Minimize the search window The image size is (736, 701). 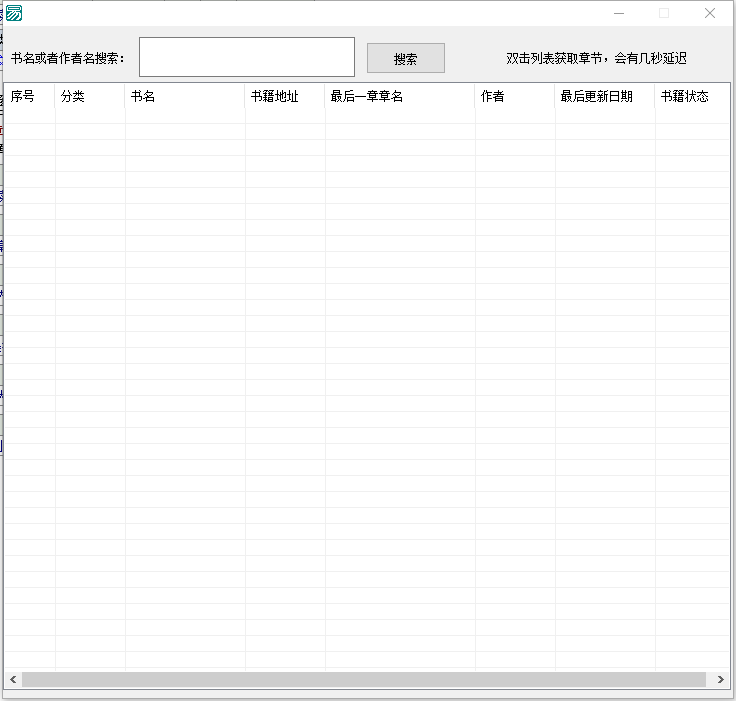point(619,13)
